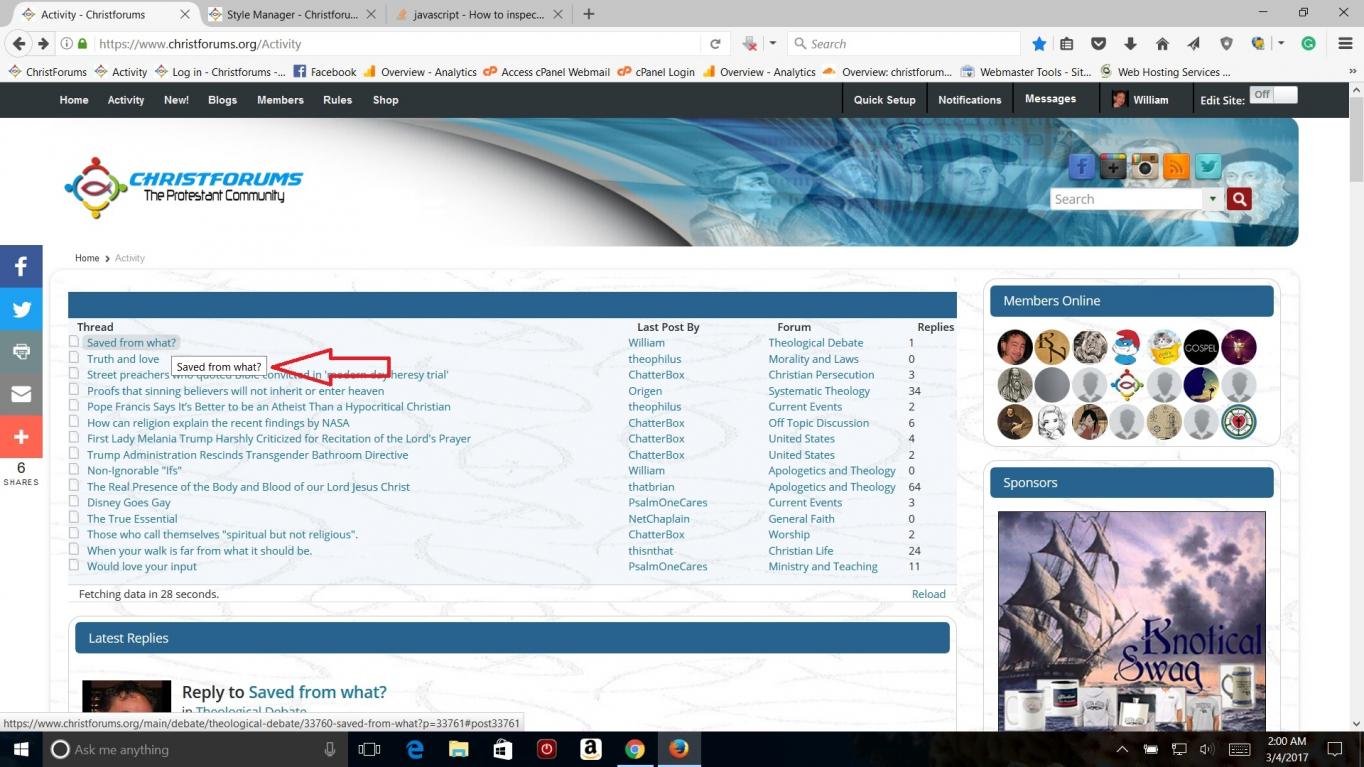Click the Theological Debate forum link
Viewport: 1364px width, 767px height.
coord(815,342)
